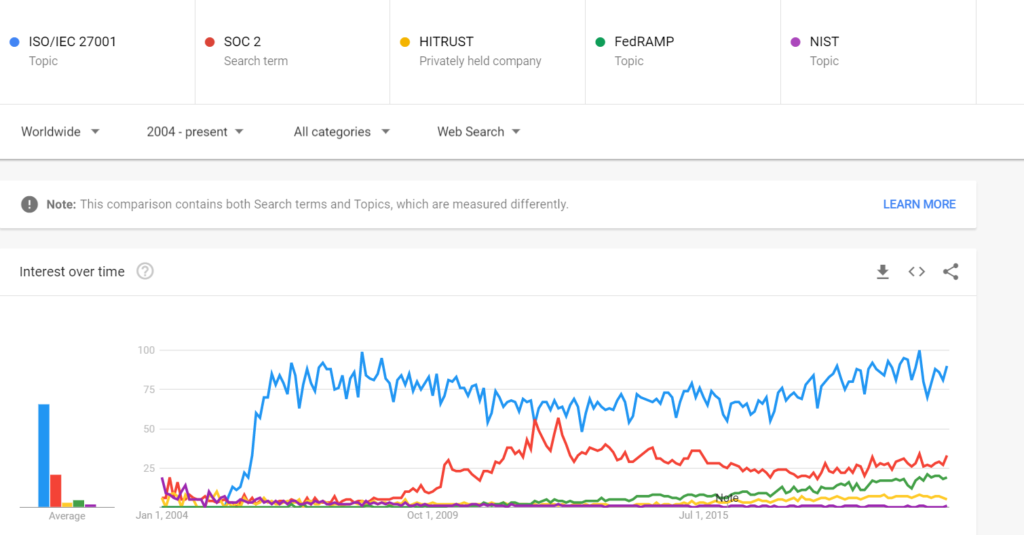Expand the All categories dropdown
This screenshot has width=1024, height=535.
point(342,132)
